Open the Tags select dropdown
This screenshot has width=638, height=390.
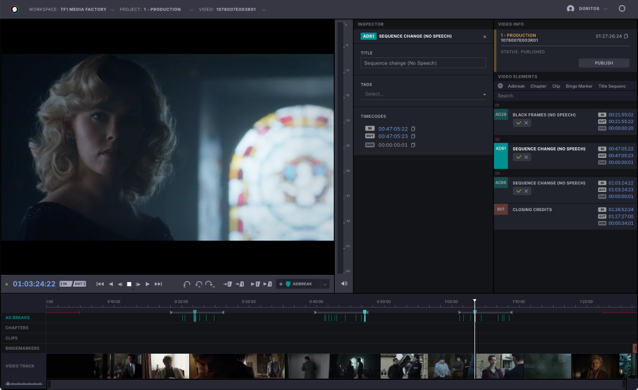(x=423, y=94)
